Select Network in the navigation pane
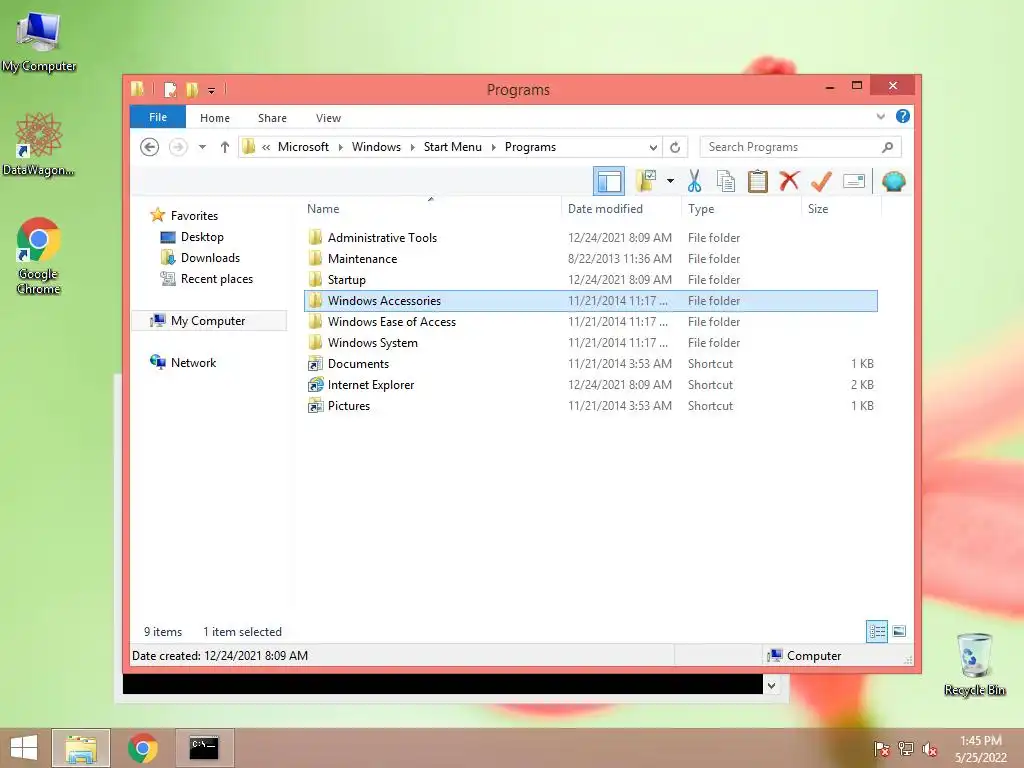1024x768 pixels. pyautogui.click(x=193, y=362)
